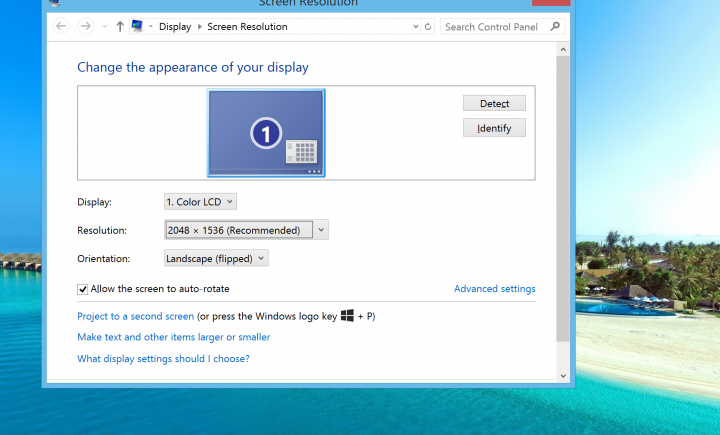
Task: Open What display settings should I choose
Action: pos(163,359)
